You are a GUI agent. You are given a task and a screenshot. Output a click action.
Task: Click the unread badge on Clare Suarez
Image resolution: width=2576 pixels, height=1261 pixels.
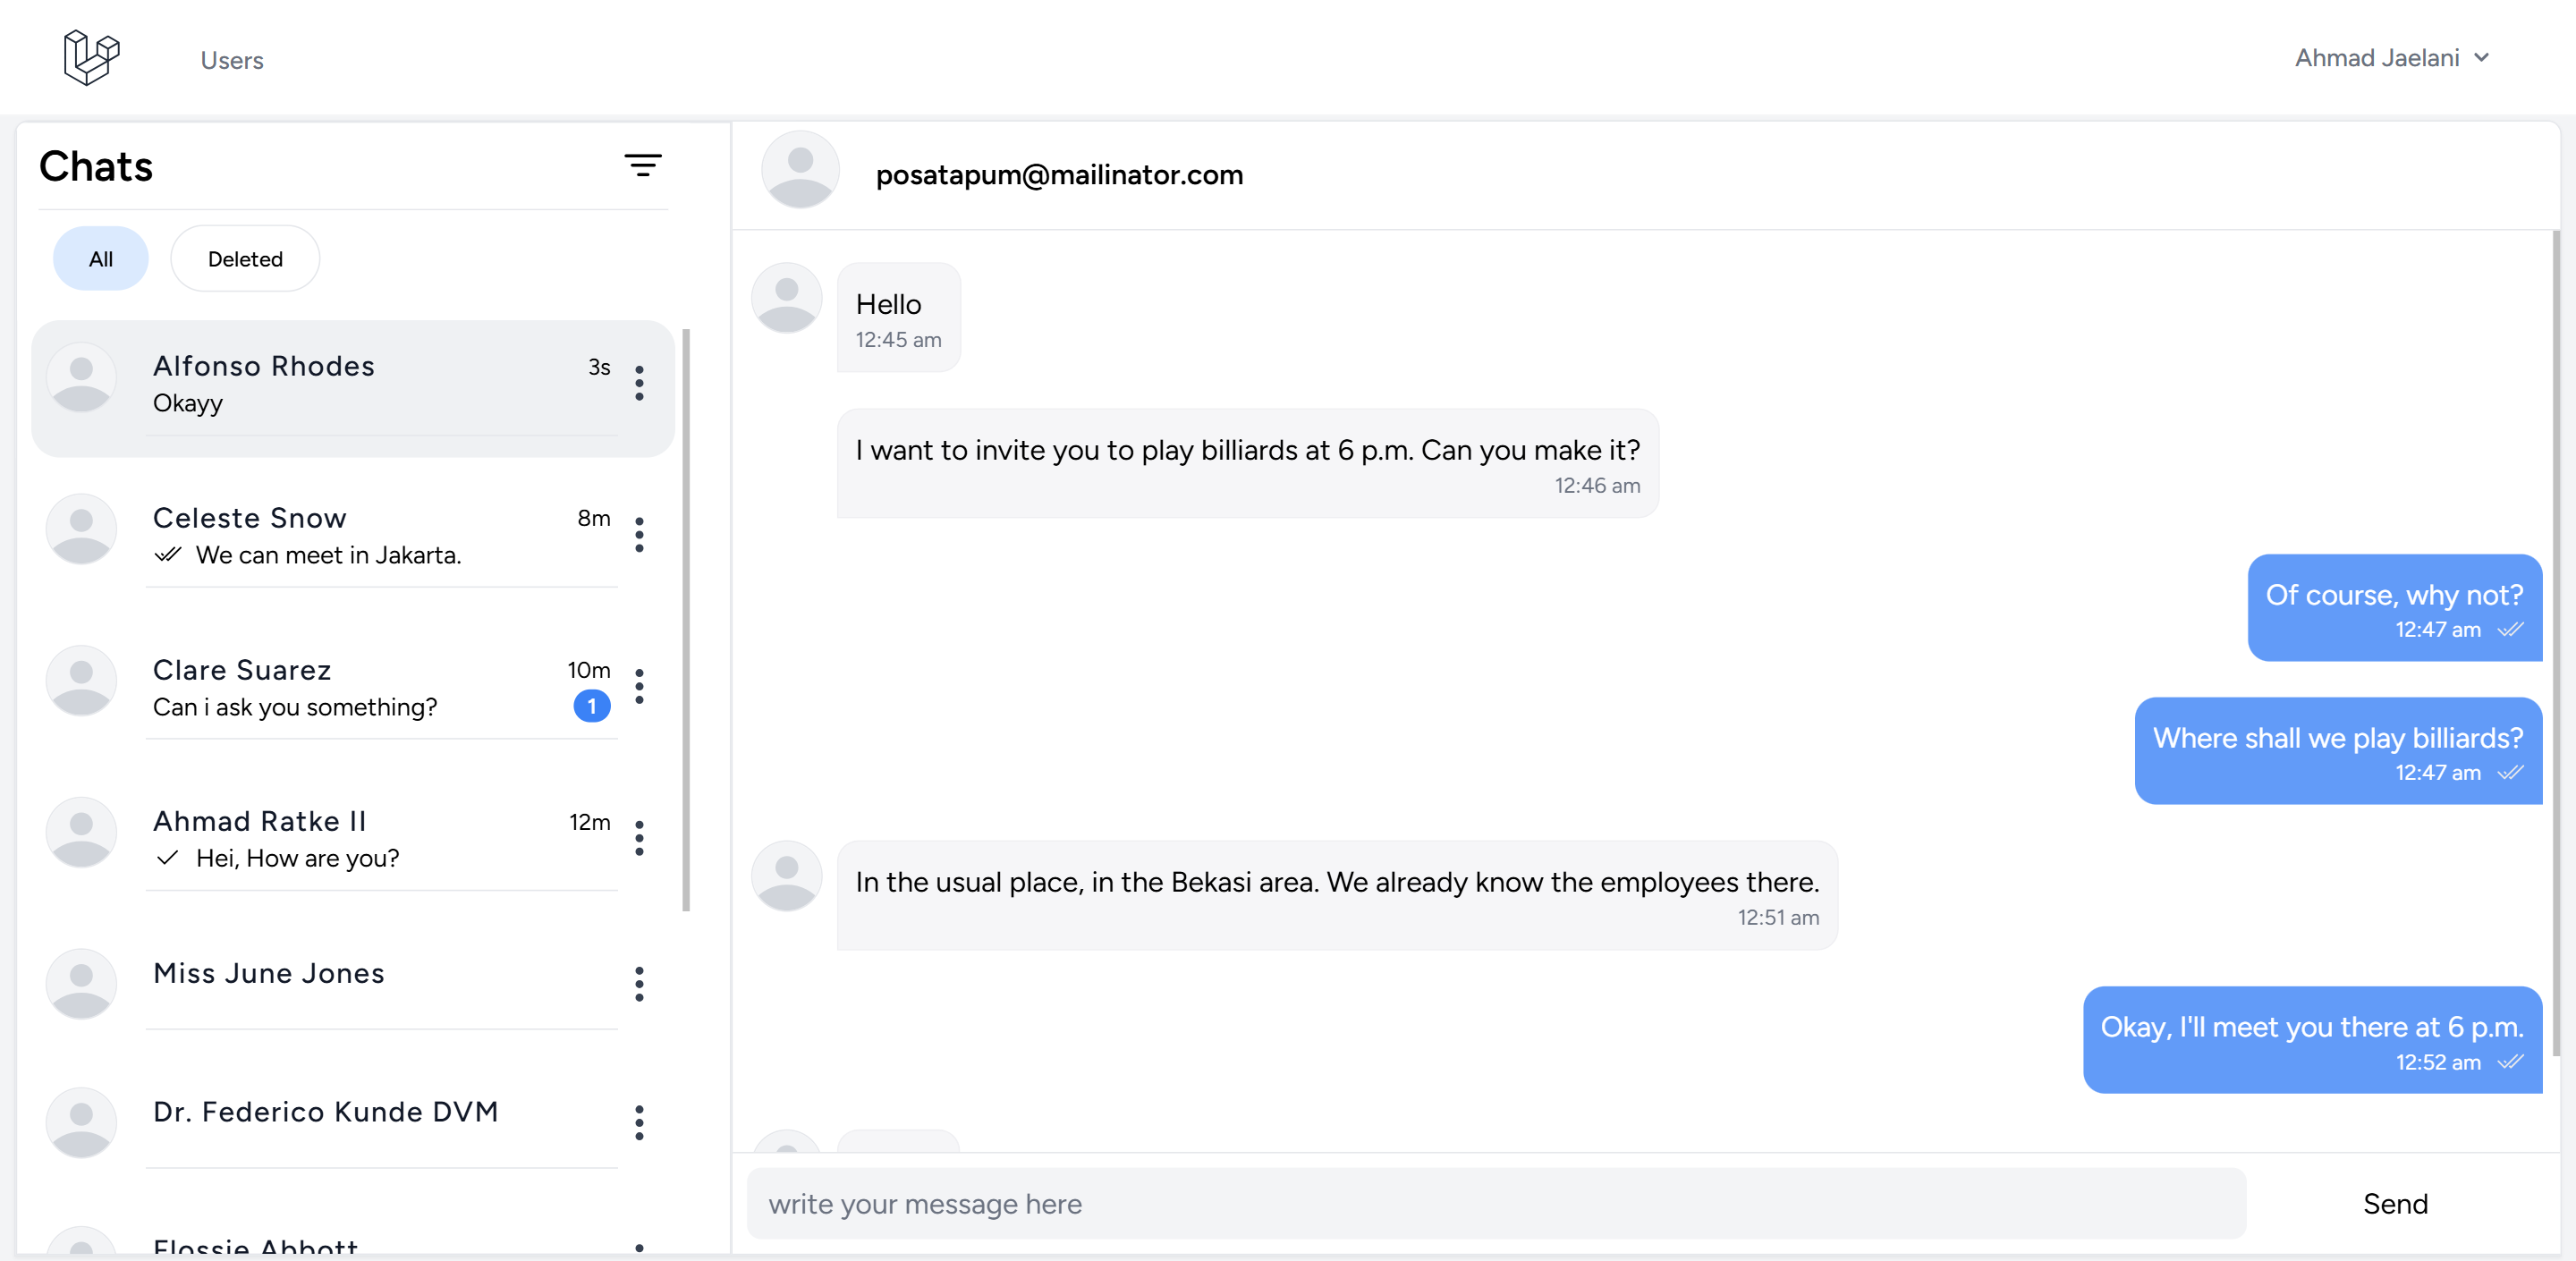point(591,706)
